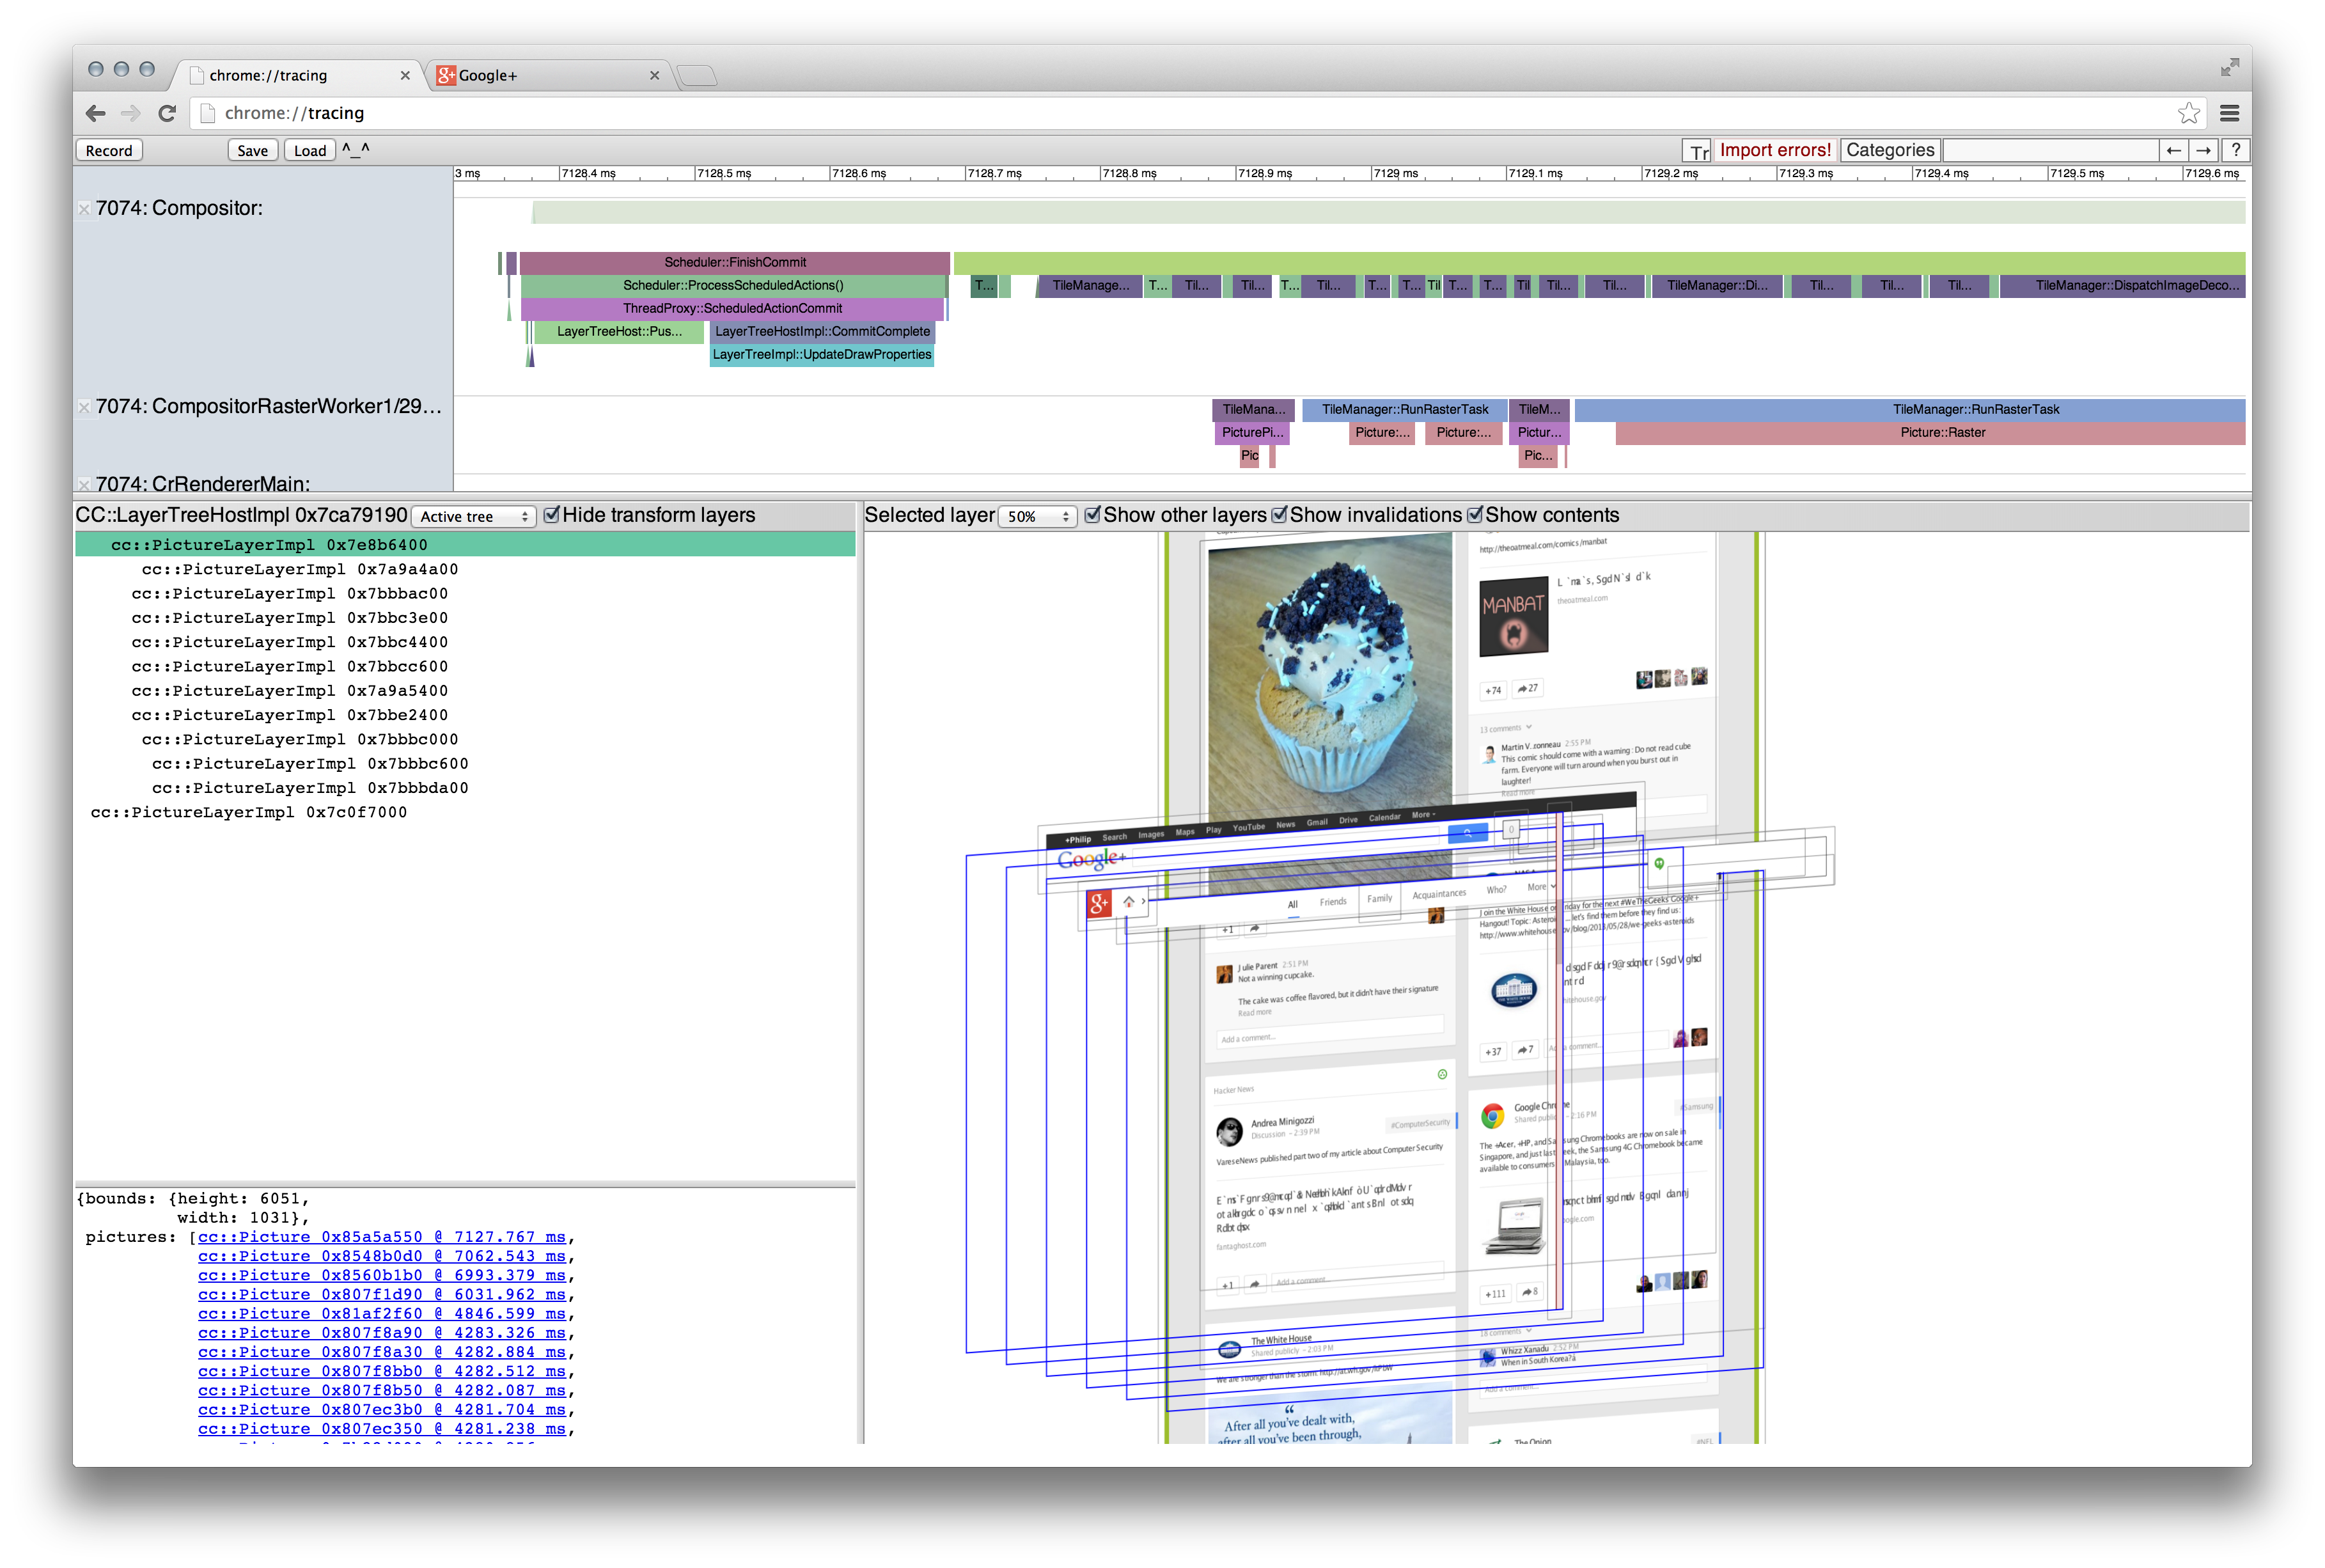This screenshot has height=1568, width=2325.
Task: Bookmark the page via the star icon
Action: pos(2189,113)
